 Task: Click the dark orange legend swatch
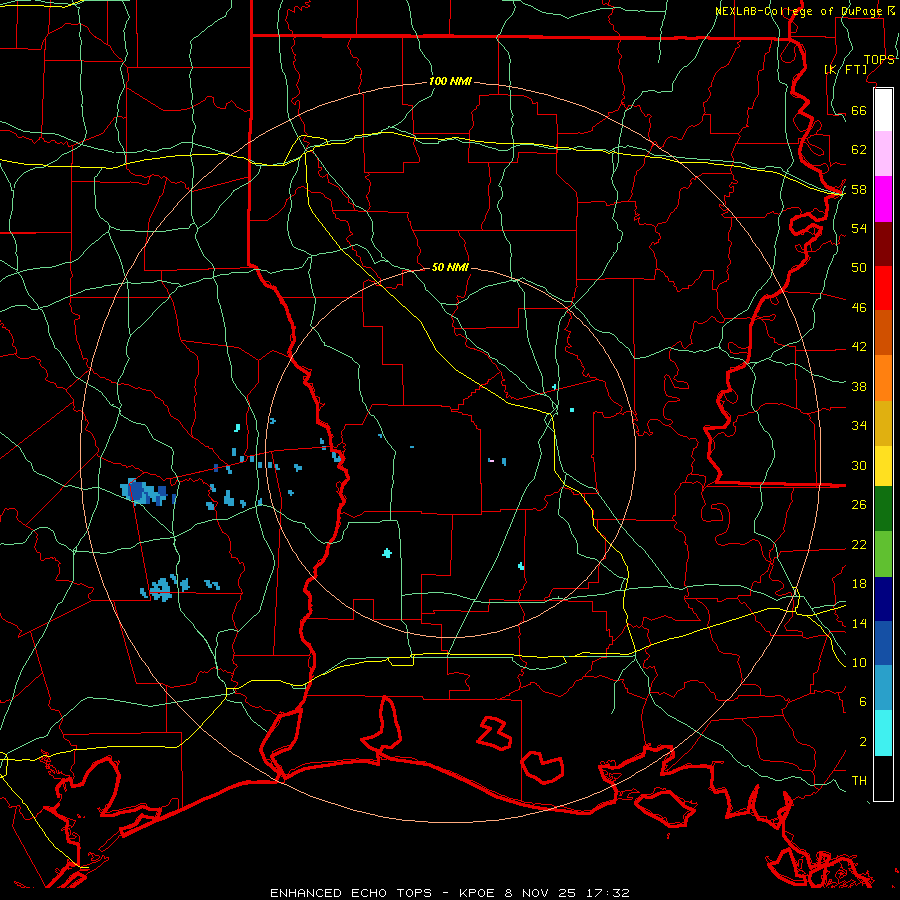click(x=883, y=333)
